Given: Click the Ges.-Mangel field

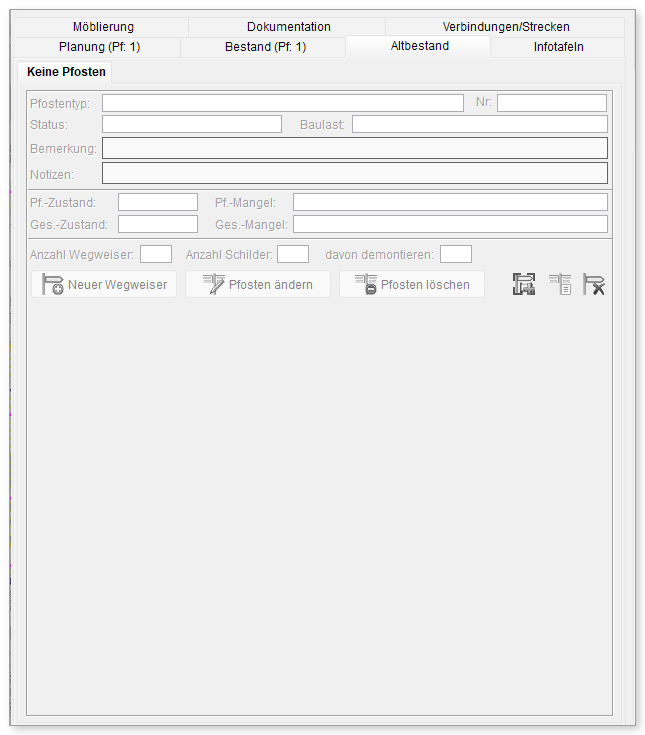Looking at the screenshot, I should point(450,224).
